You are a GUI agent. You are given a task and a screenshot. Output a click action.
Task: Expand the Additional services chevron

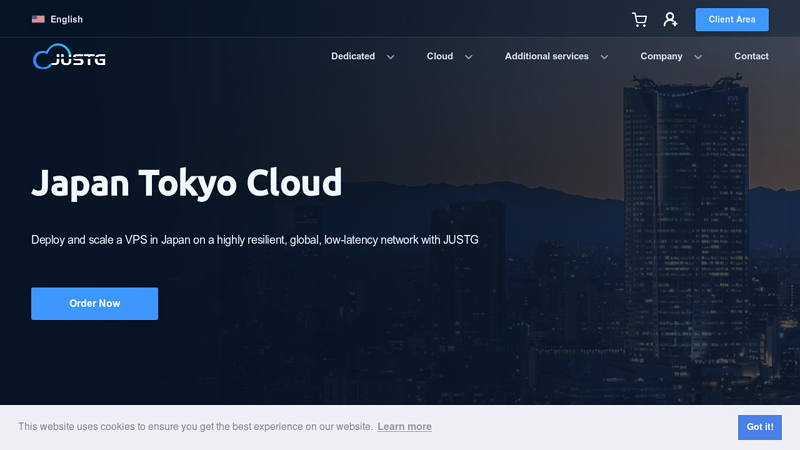604,57
